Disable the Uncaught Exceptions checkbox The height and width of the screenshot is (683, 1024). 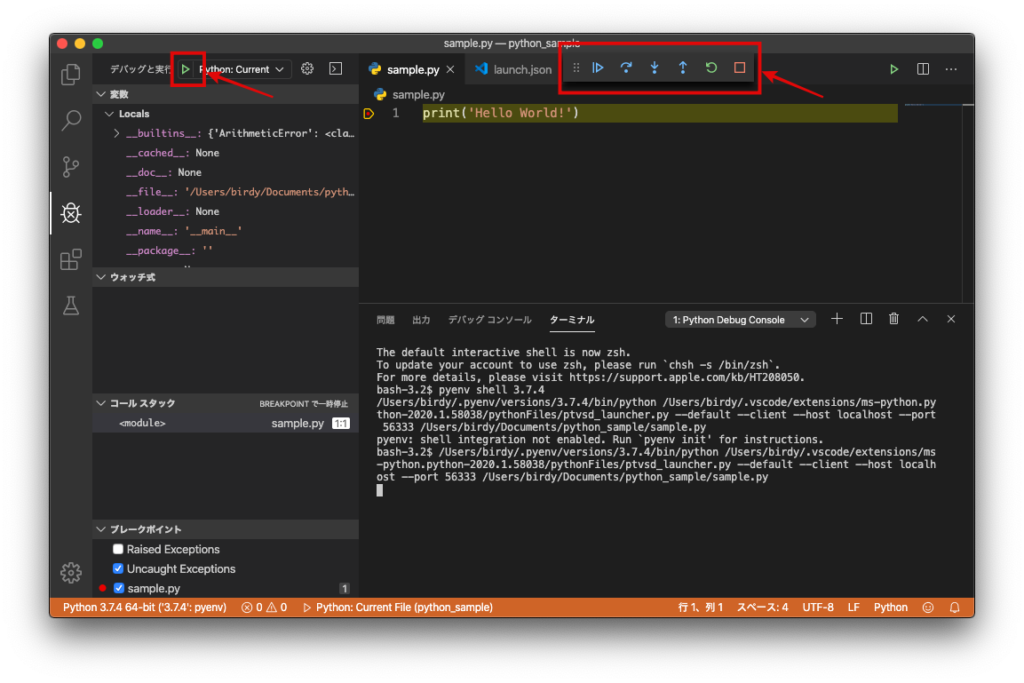(x=118, y=568)
